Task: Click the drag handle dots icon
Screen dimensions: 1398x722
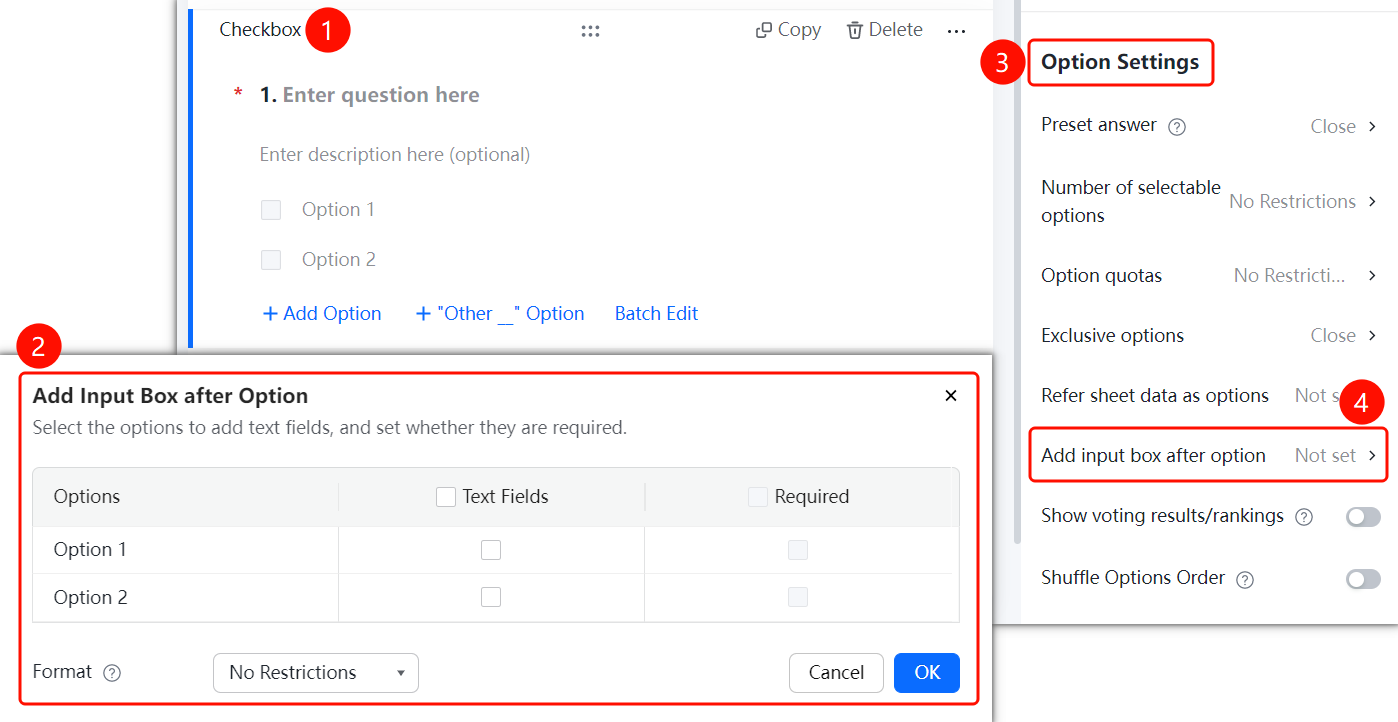Action: 590,31
